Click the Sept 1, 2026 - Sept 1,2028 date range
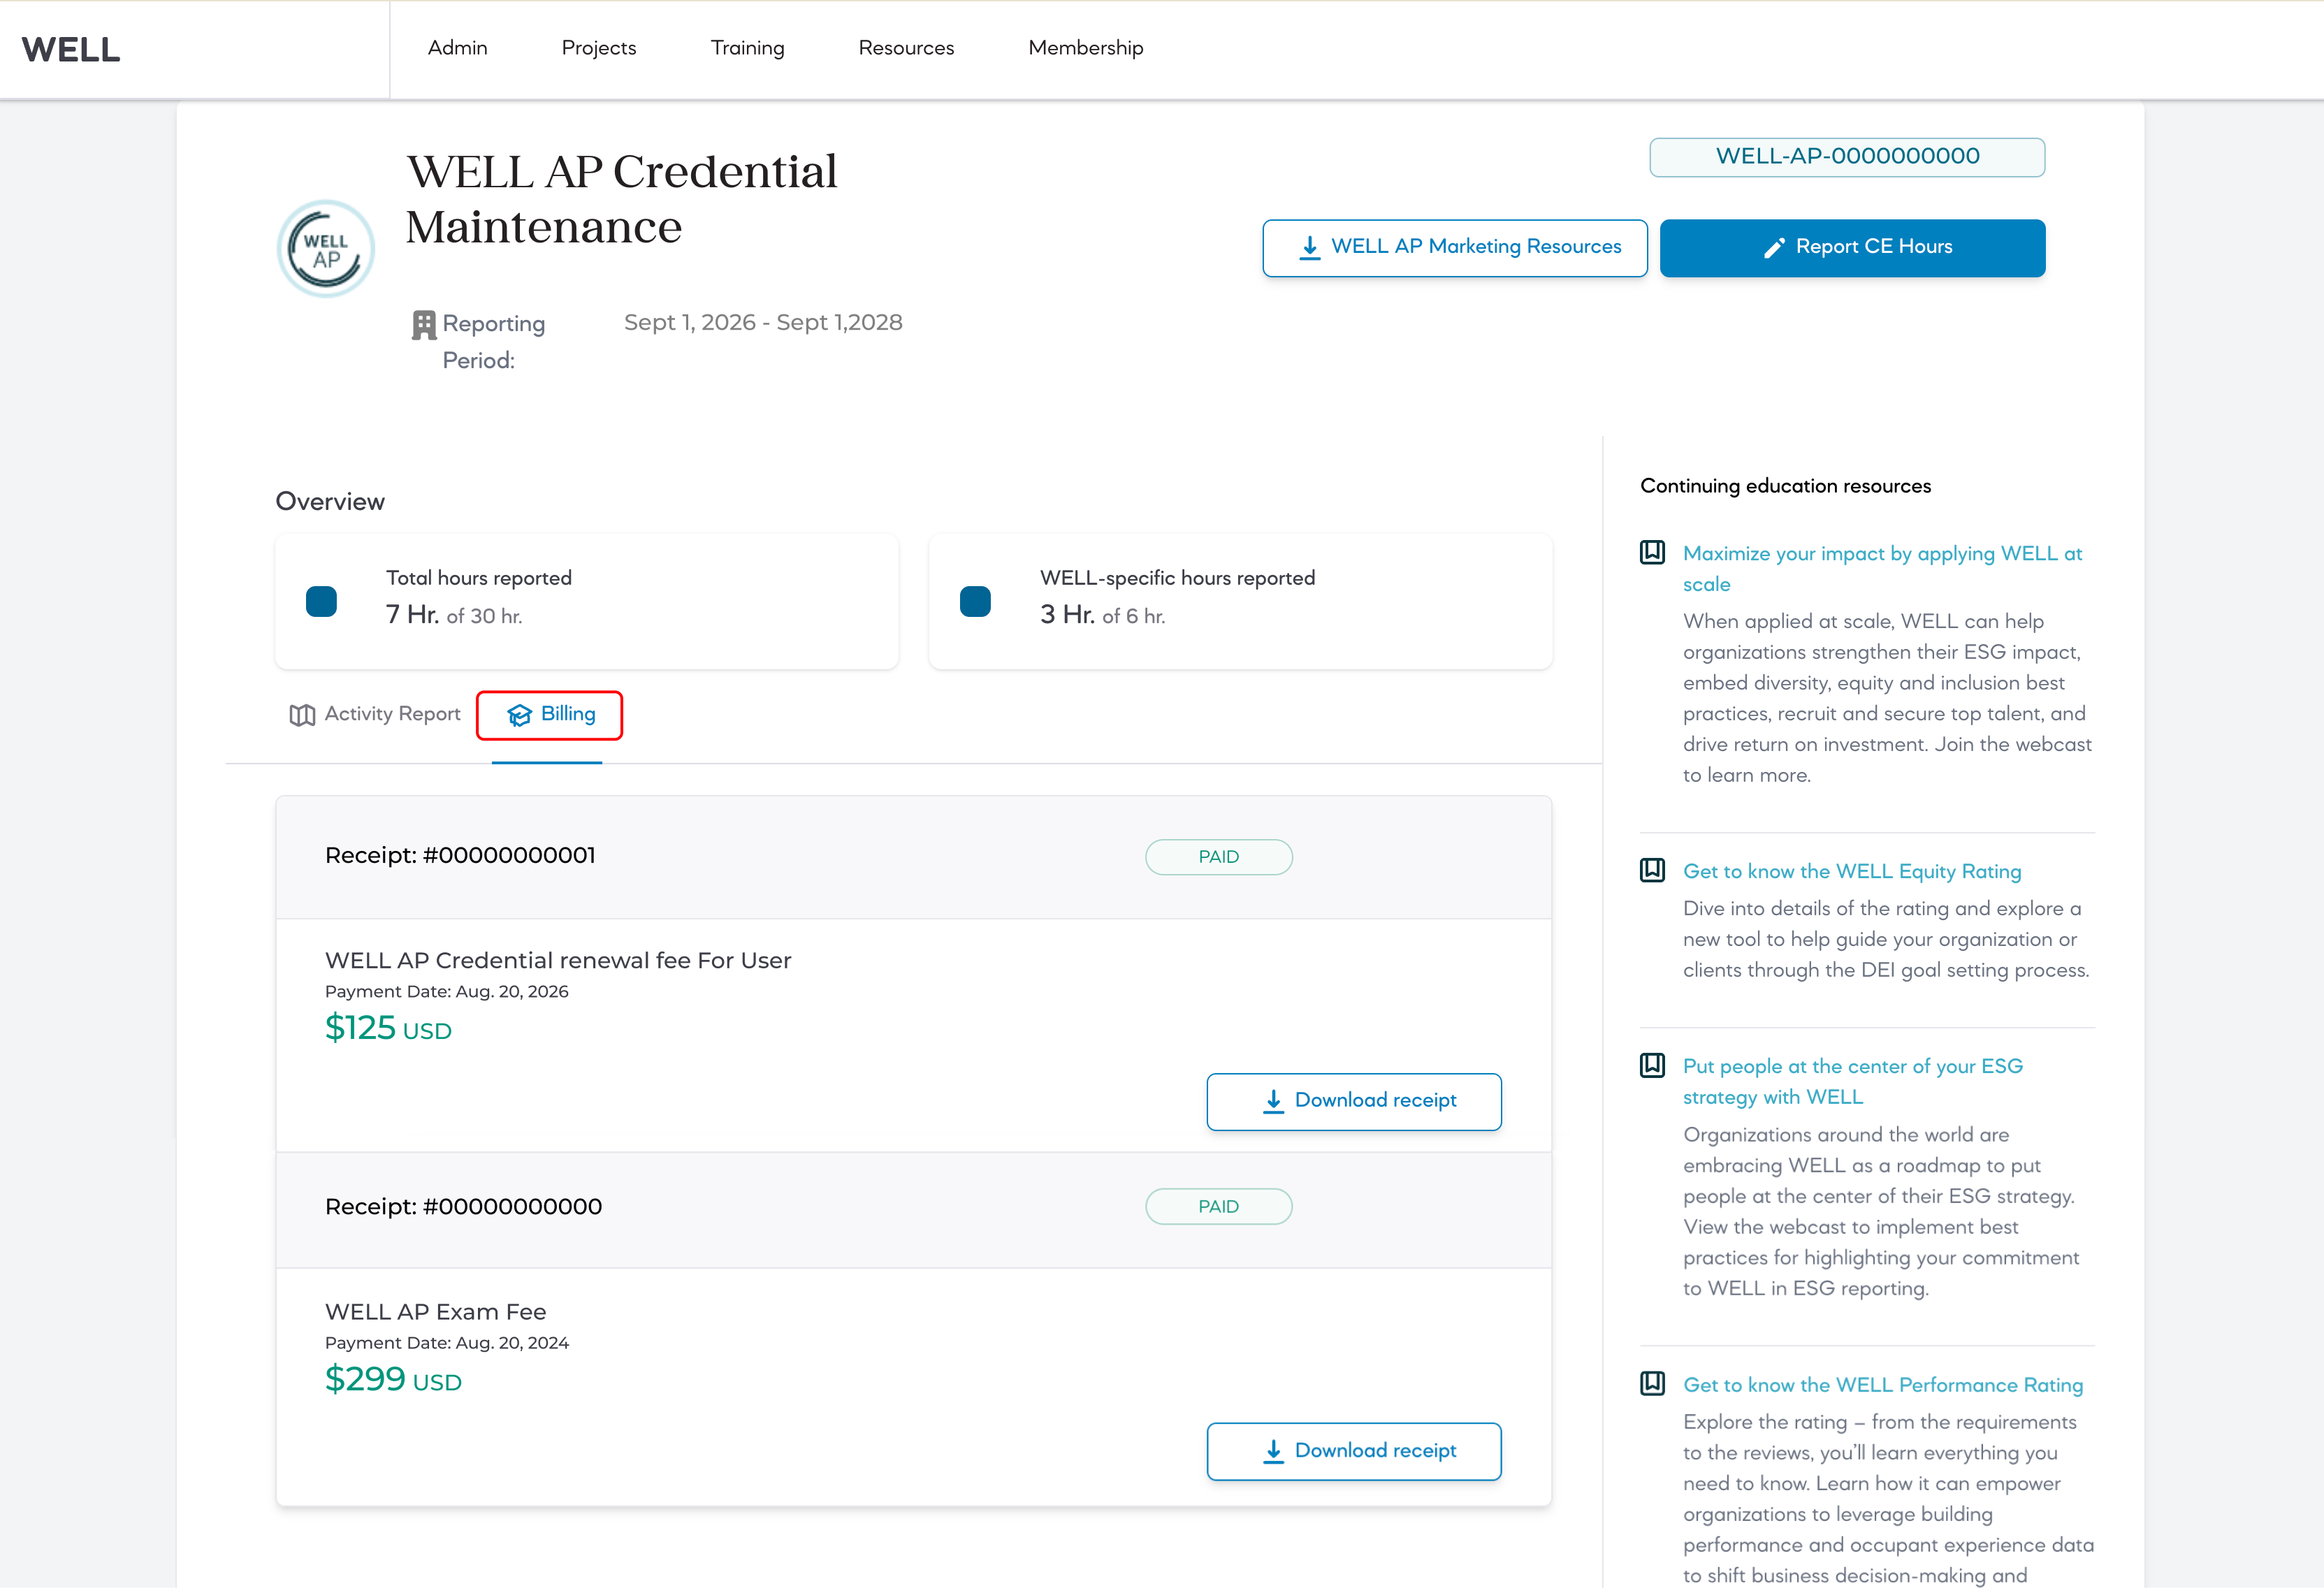Screen dimensions: 2324x1588 tap(763, 322)
